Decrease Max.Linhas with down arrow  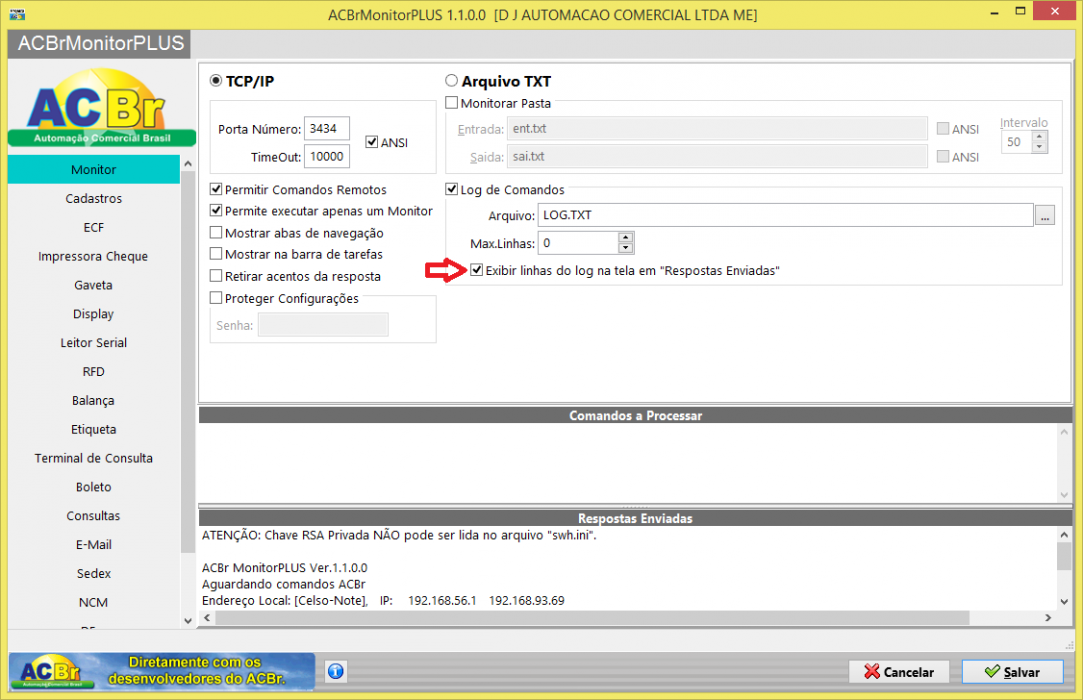(x=626, y=248)
